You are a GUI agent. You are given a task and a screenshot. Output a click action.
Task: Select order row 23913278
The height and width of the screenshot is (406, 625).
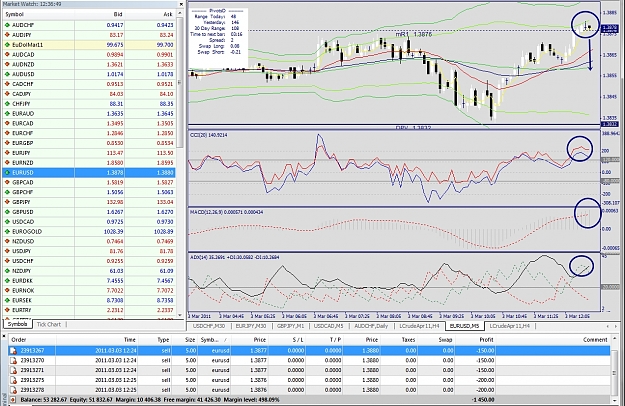[x=309, y=390]
